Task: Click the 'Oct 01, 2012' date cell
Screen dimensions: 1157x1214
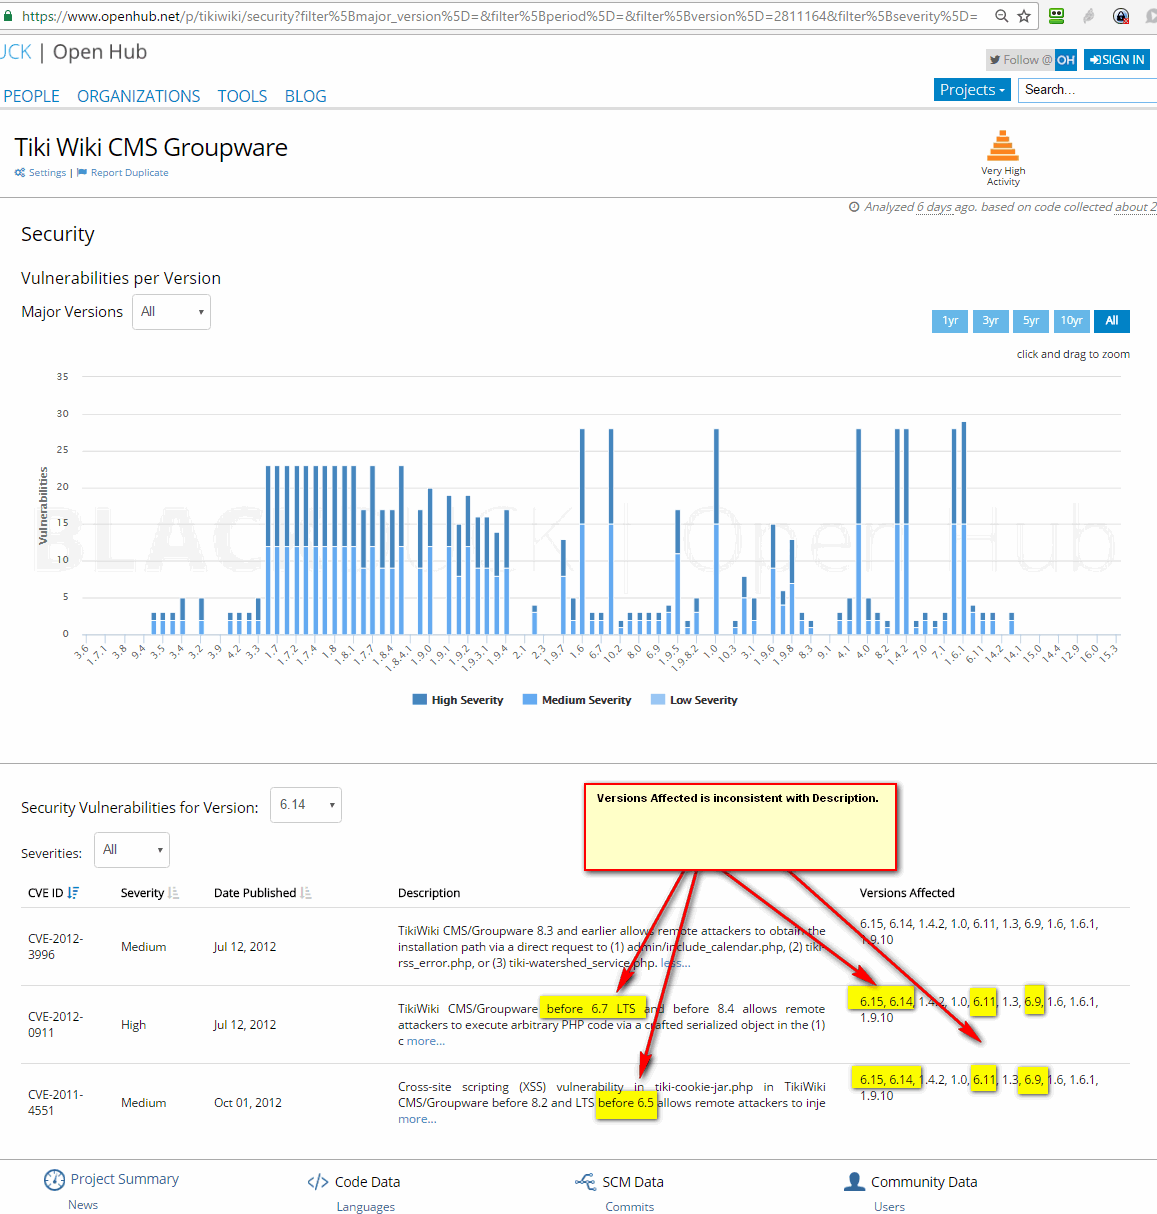Action: (248, 1103)
